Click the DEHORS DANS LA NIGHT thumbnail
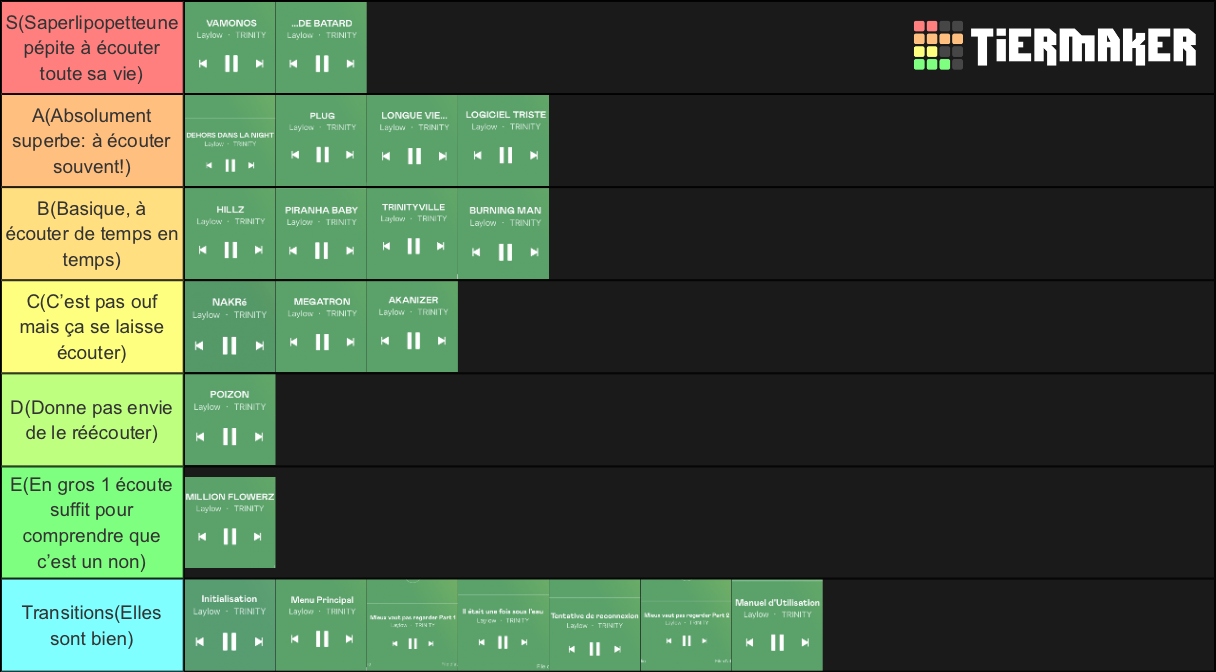 tap(230, 141)
